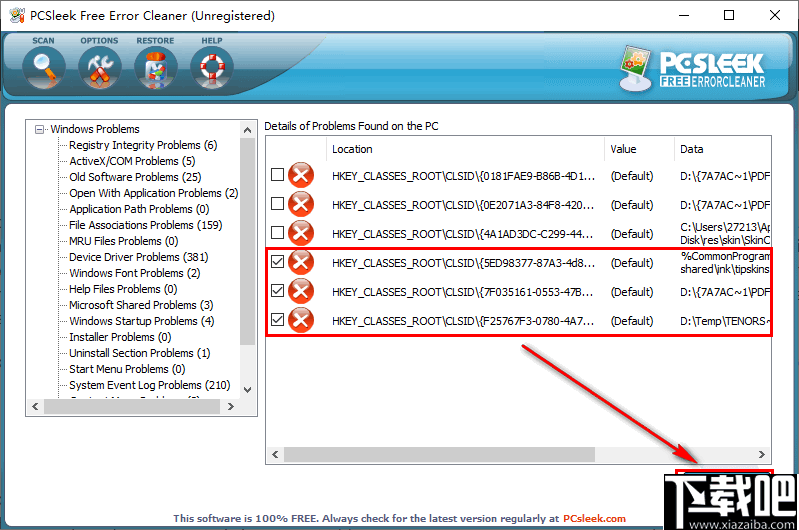This screenshot has width=799, height=530.
Task: Select Application Path Problems (0)
Action: (x=139, y=209)
